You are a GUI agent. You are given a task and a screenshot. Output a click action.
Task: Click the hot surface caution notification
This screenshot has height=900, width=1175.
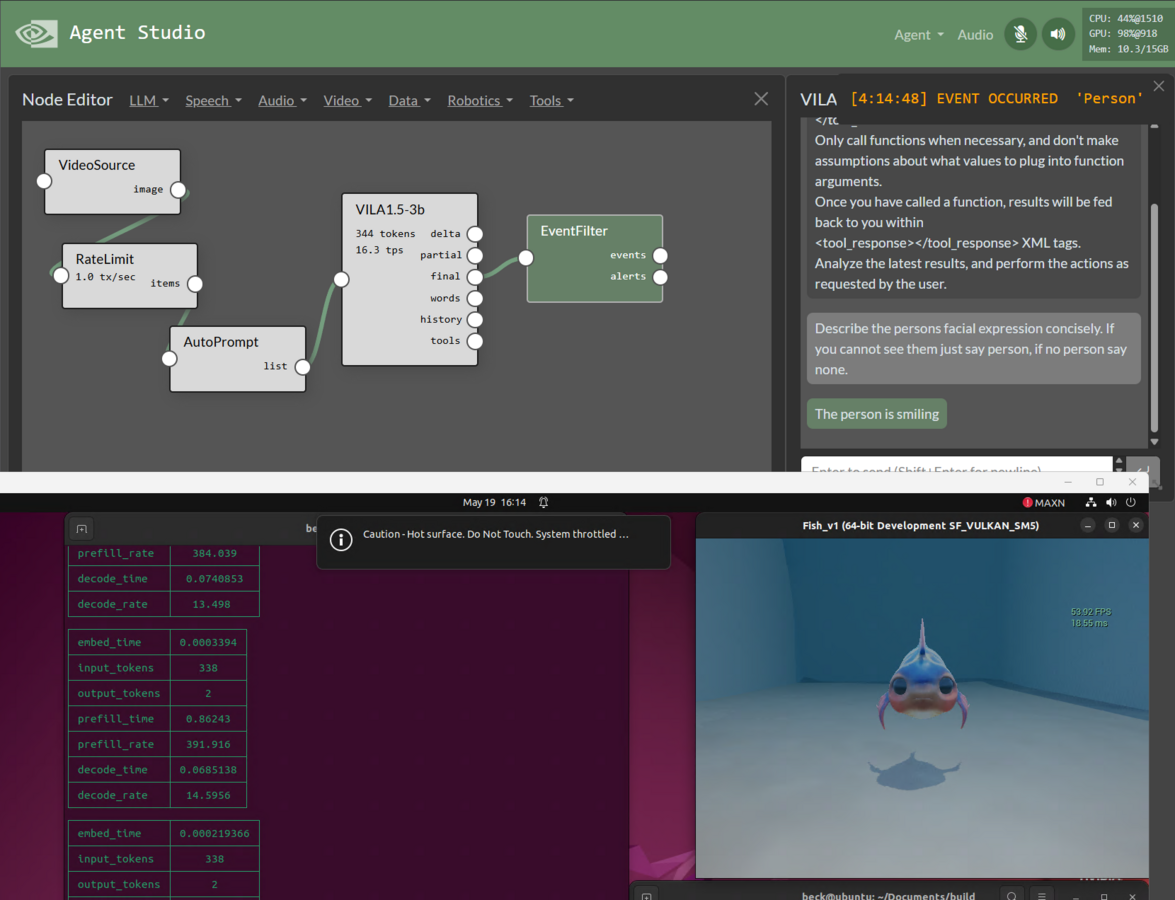[493, 541]
